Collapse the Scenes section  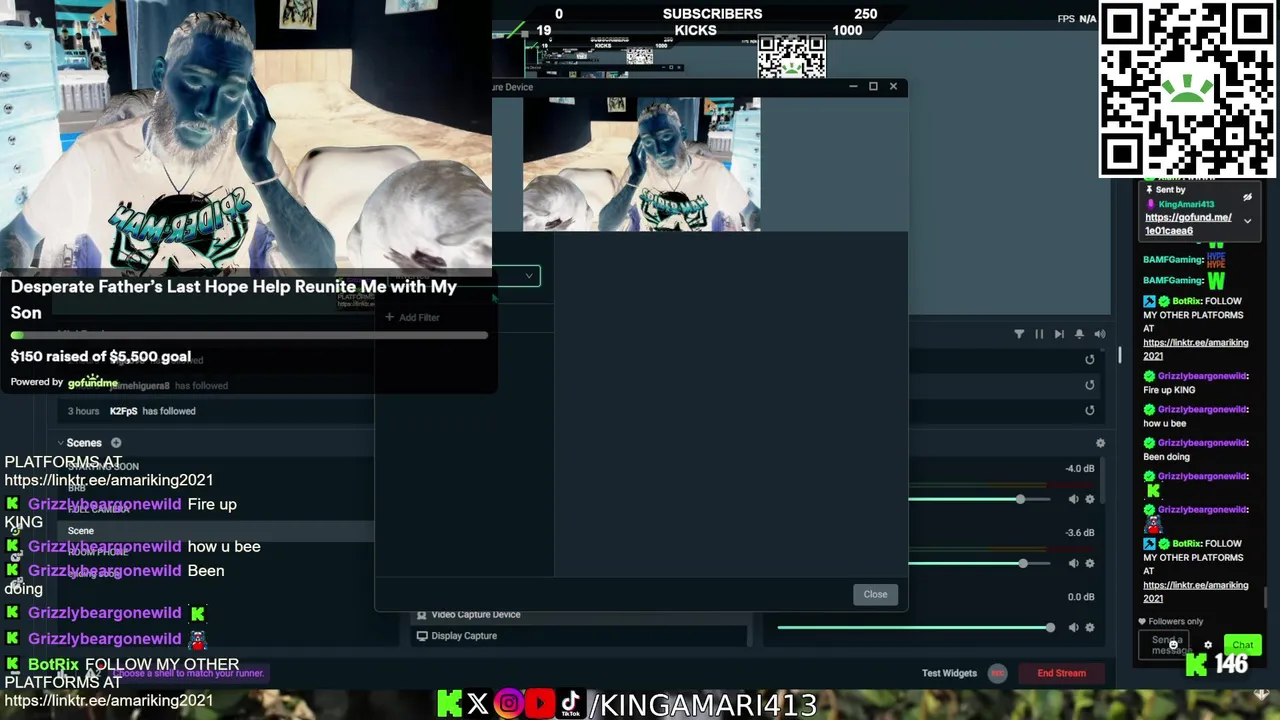[x=60, y=443]
